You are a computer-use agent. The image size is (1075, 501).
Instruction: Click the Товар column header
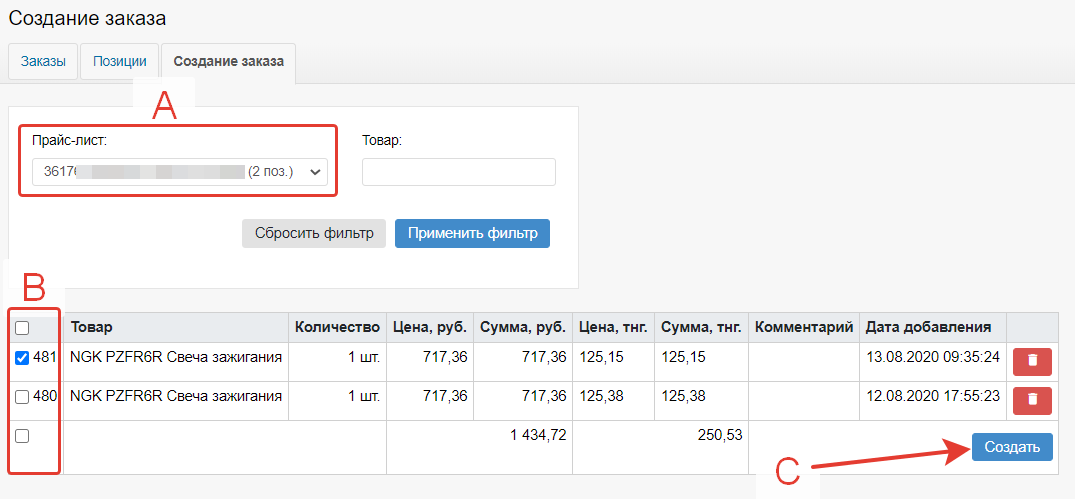(x=92, y=327)
